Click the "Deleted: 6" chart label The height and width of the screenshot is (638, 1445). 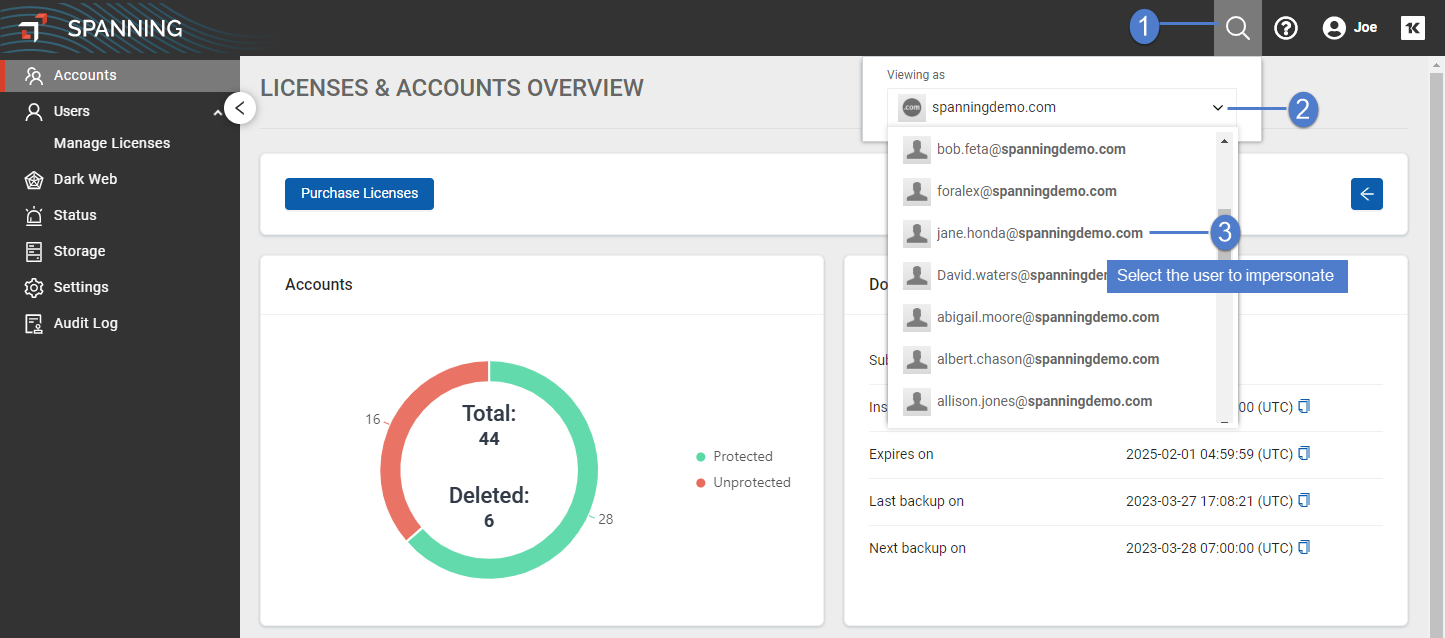(x=489, y=507)
